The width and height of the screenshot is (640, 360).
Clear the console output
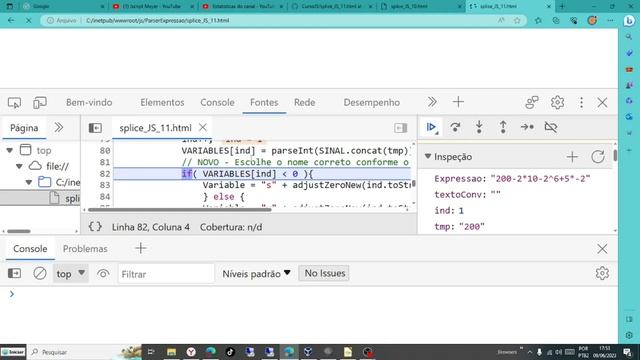(40, 273)
